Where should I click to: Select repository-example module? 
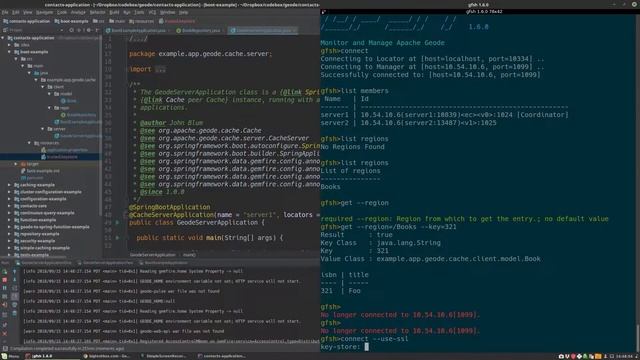37,234
